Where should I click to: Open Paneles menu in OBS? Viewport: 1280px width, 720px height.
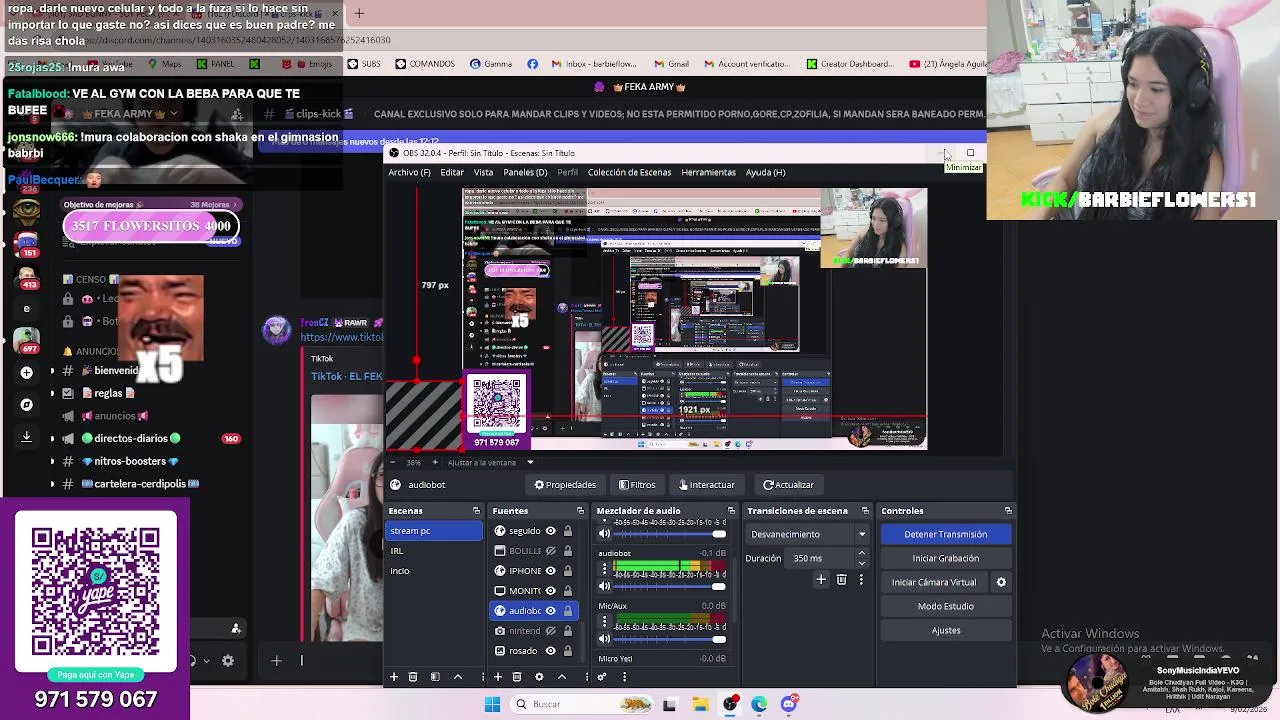click(525, 172)
